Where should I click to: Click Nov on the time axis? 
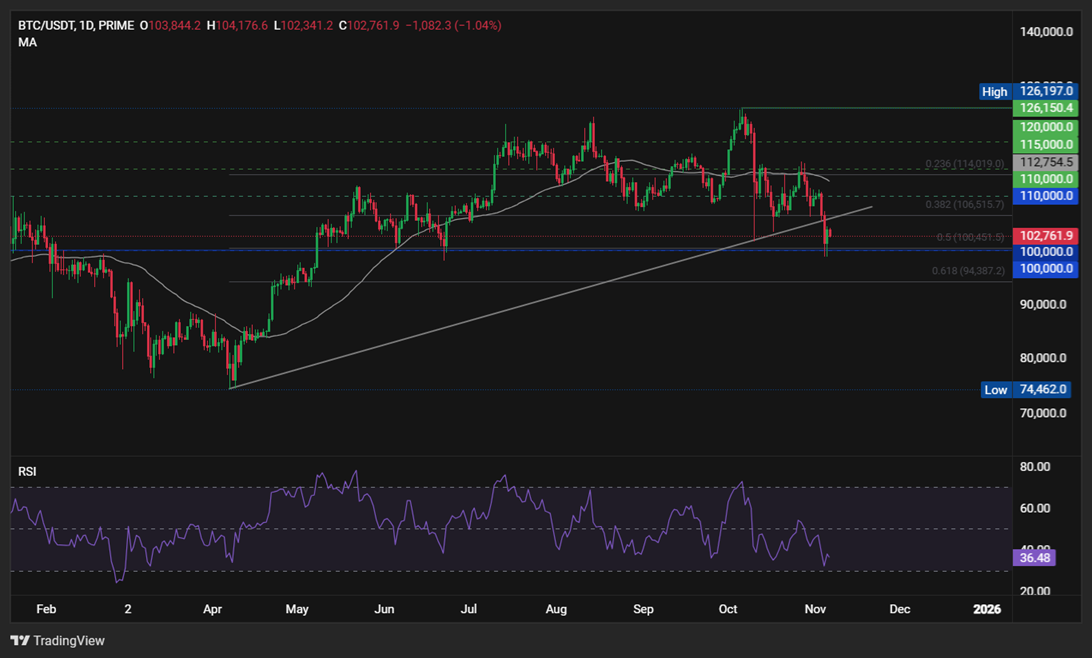point(815,608)
